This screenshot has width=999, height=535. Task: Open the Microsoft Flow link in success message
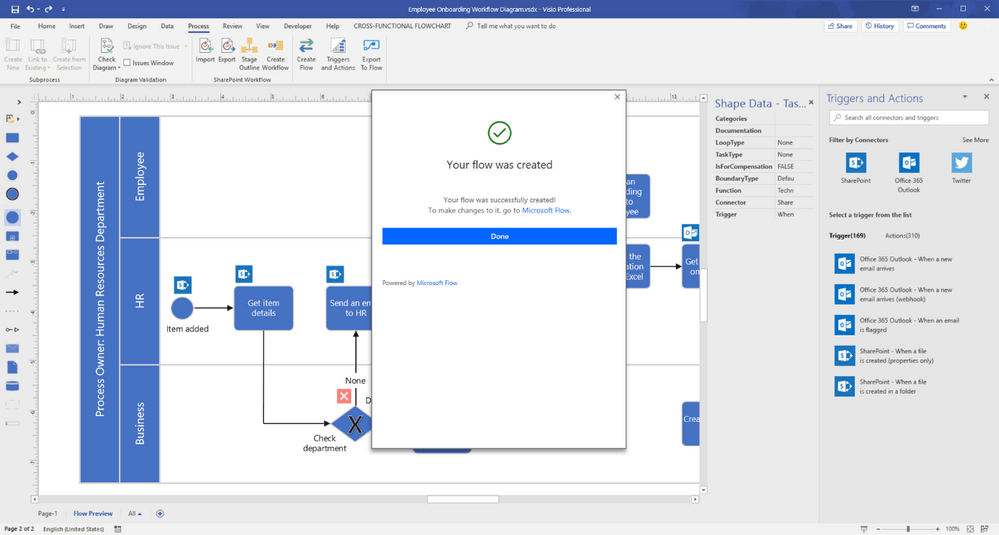coord(546,211)
